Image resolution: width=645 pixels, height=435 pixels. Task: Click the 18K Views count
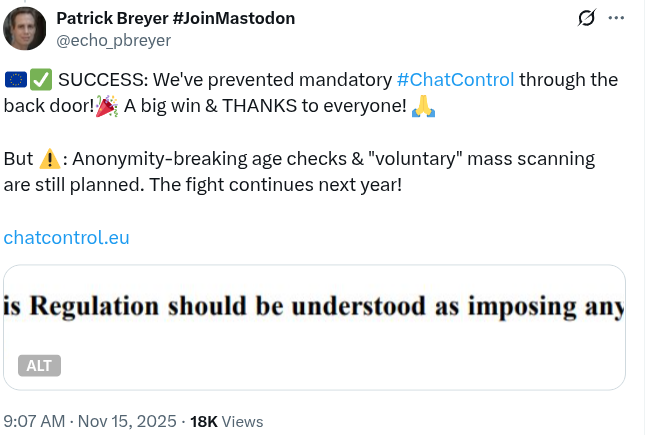tap(225, 421)
